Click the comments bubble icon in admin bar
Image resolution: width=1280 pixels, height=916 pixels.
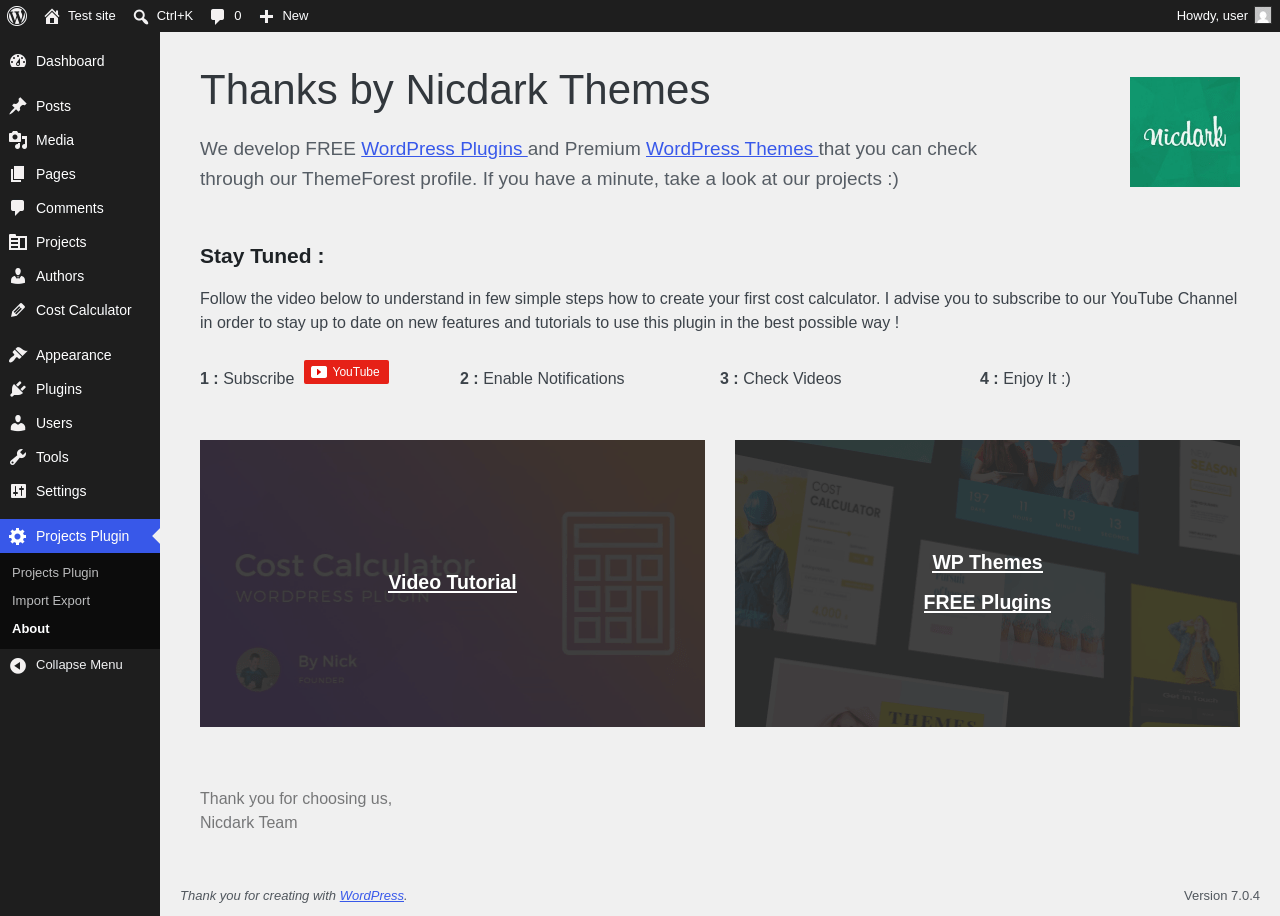(218, 16)
